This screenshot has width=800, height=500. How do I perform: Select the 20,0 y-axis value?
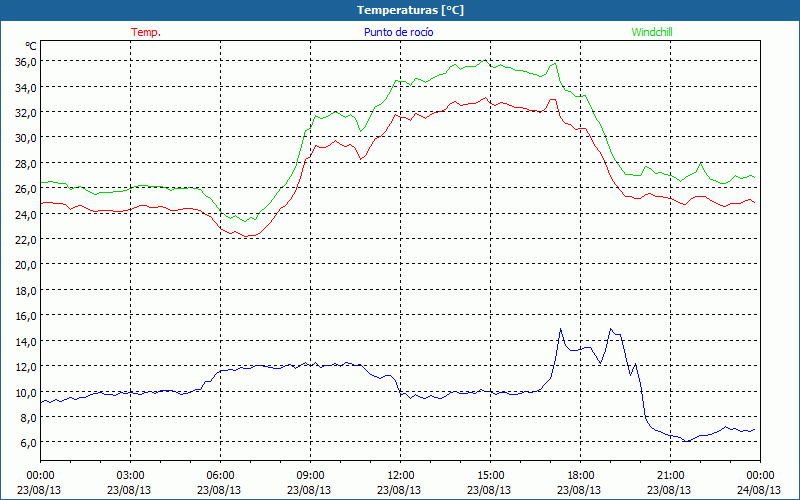coord(27,265)
